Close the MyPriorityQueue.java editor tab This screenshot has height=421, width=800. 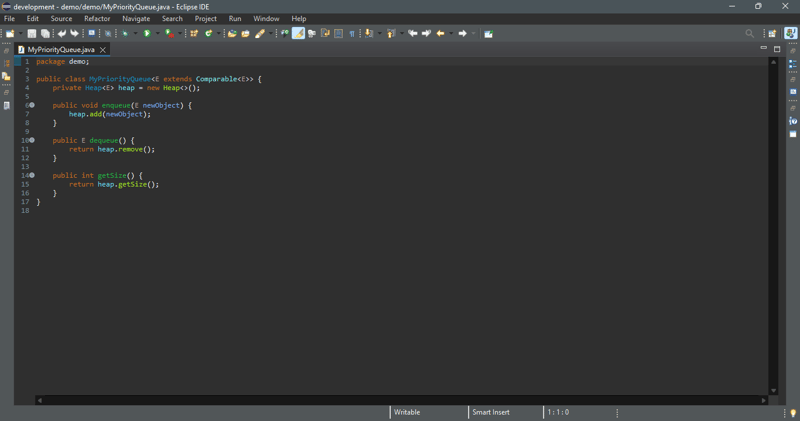tap(103, 49)
